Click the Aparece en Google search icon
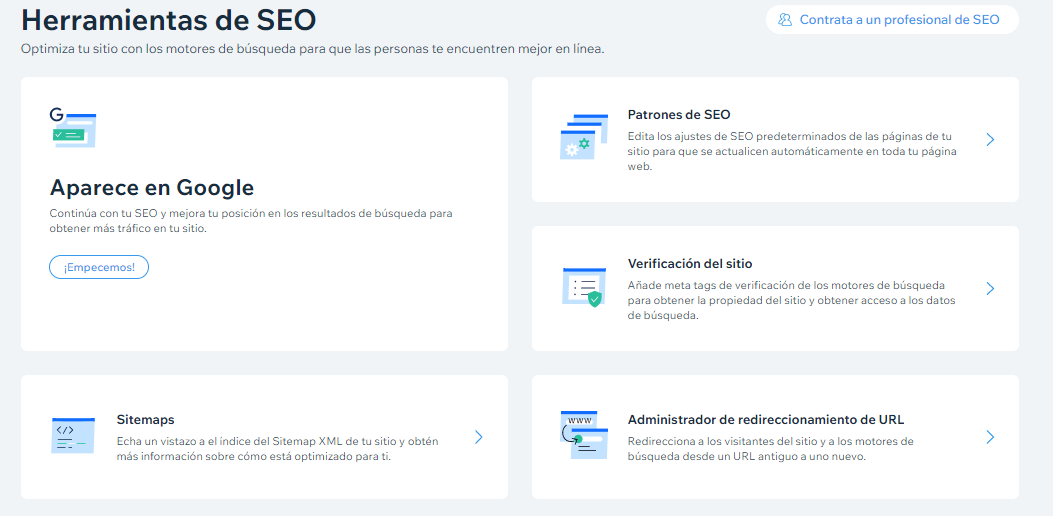The image size is (1053, 516). coord(73,130)
